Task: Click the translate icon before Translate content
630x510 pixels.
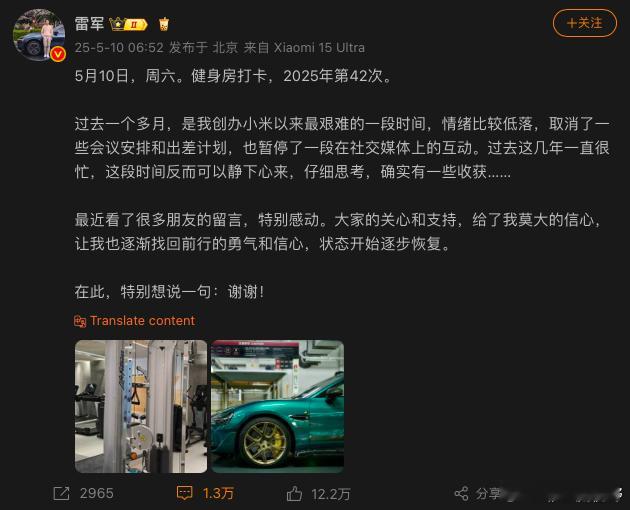Action: pos(80,321)
